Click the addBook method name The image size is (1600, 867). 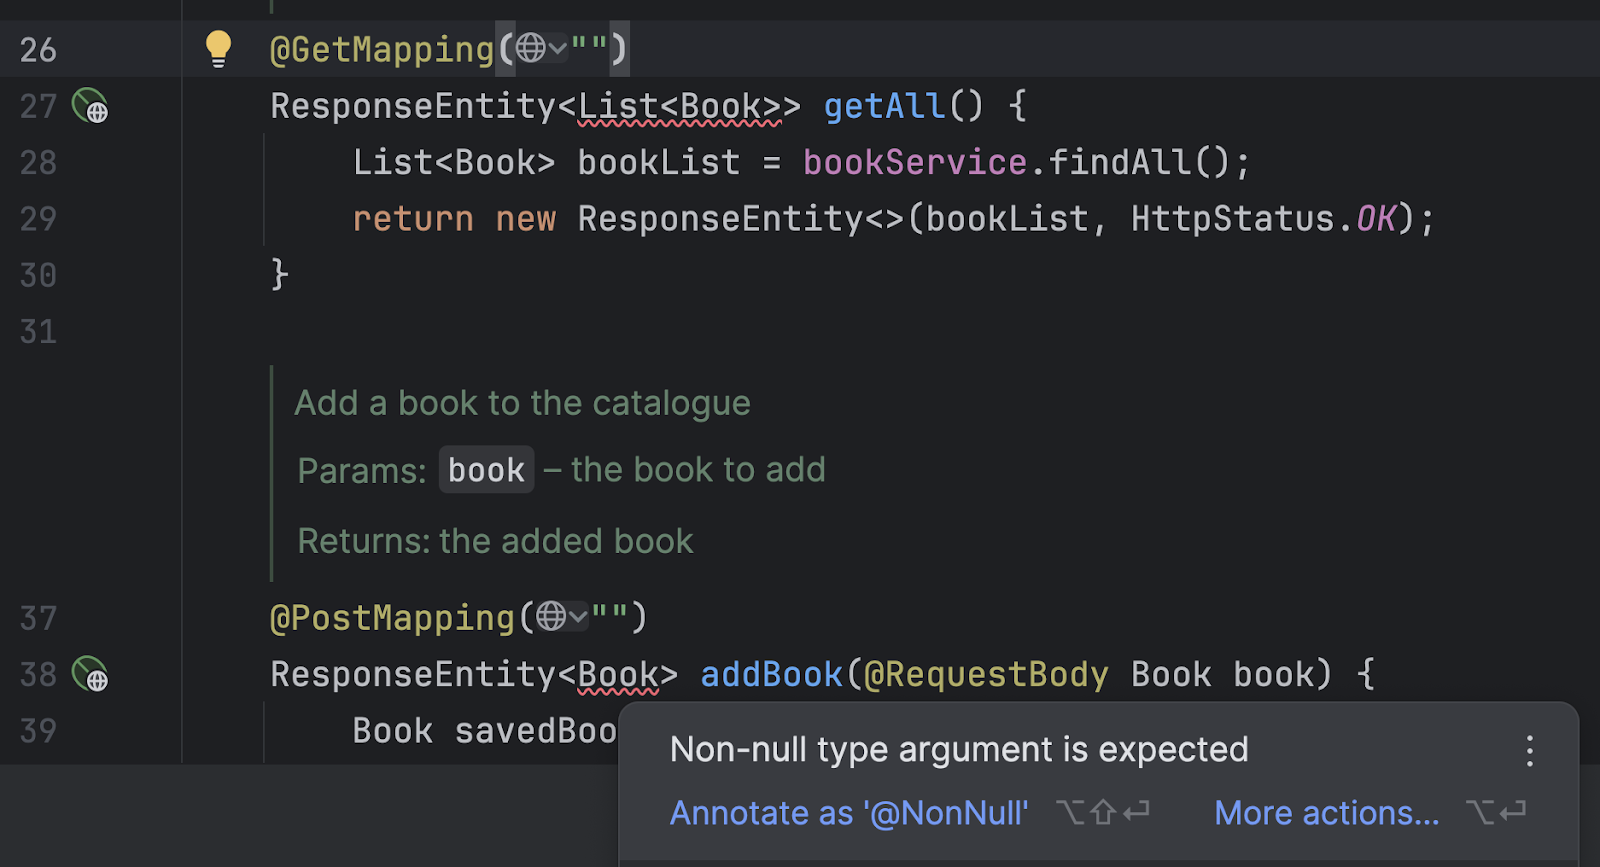(771, 675)
